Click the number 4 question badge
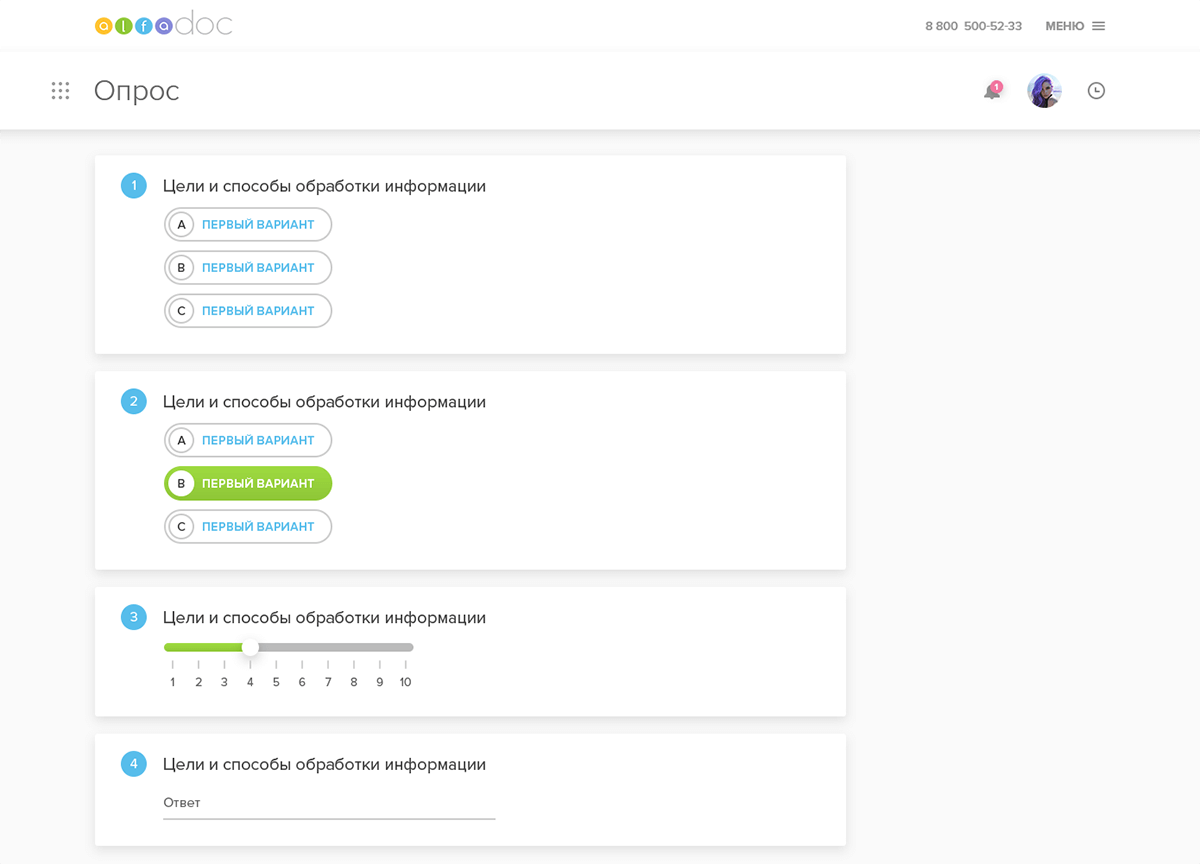Image resolution: width=1200 pixels, height=864 pixels. [134, 765]
